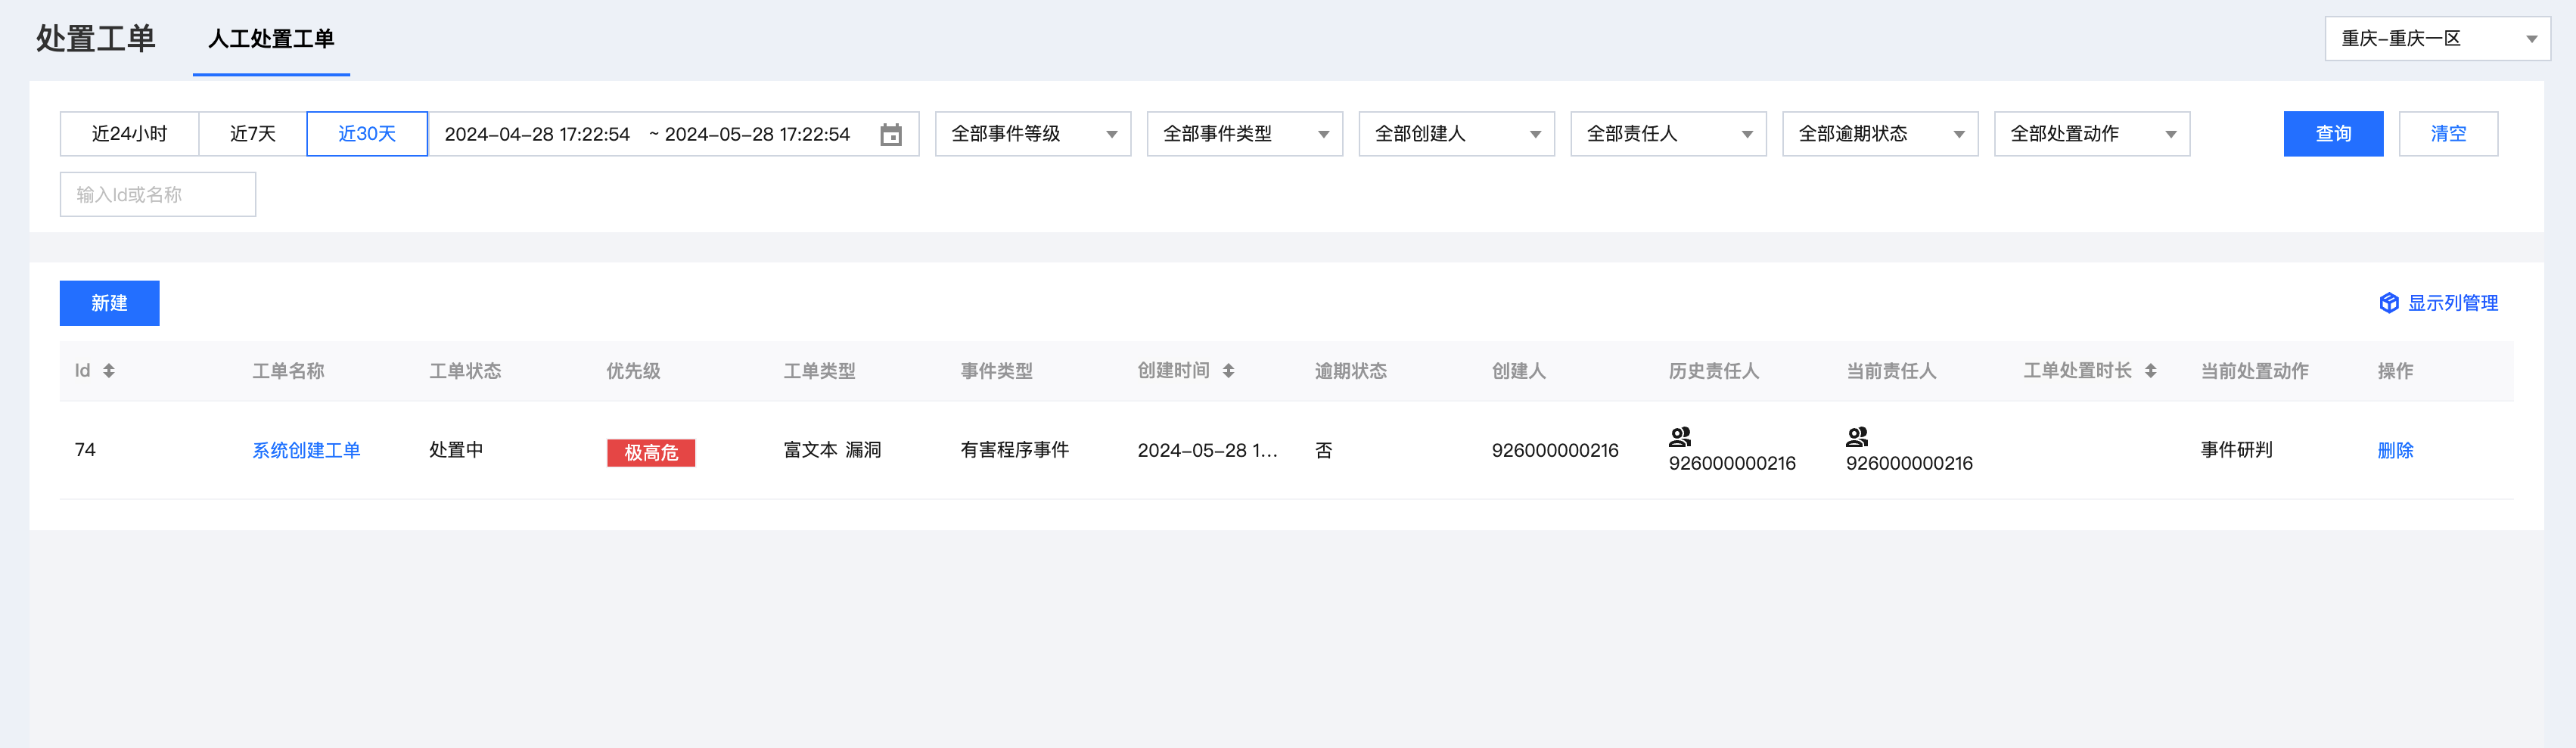Viewport: 2576px width, 748px height.
Task: Click the 创建人 value 926000000216
Action: [x=1555, y=451]
